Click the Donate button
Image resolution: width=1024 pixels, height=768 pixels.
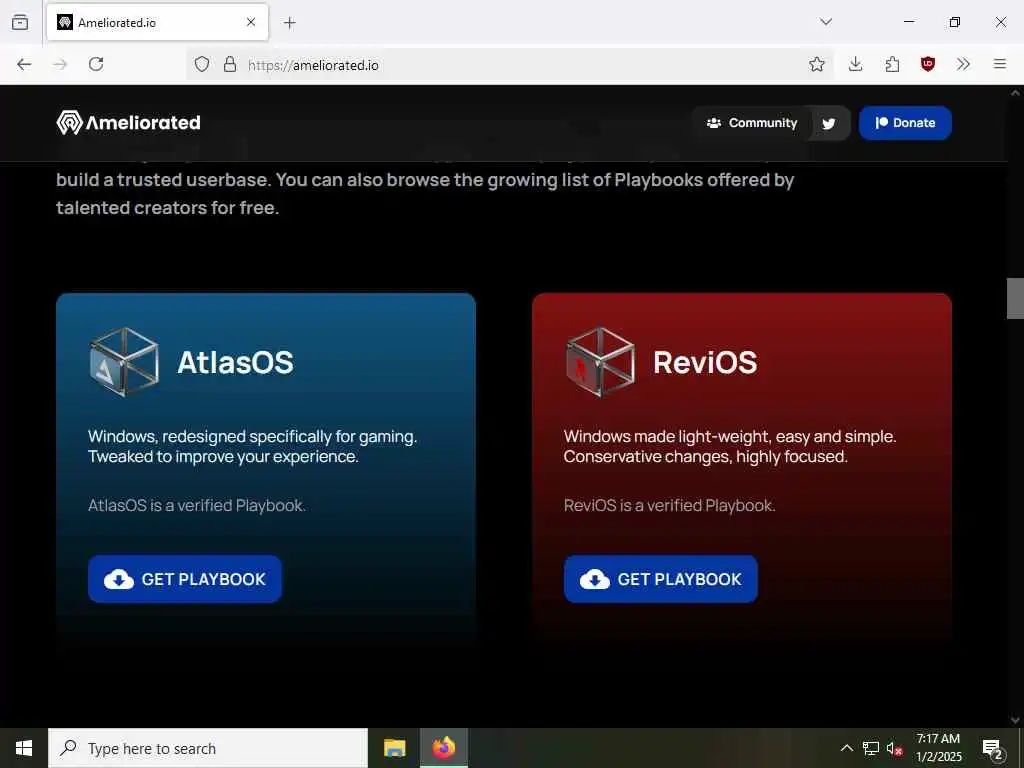[905, 123]
